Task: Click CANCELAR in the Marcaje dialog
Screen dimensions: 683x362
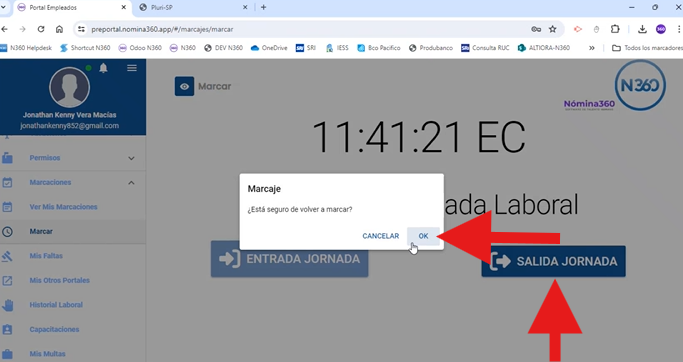Action: (381, 236)
